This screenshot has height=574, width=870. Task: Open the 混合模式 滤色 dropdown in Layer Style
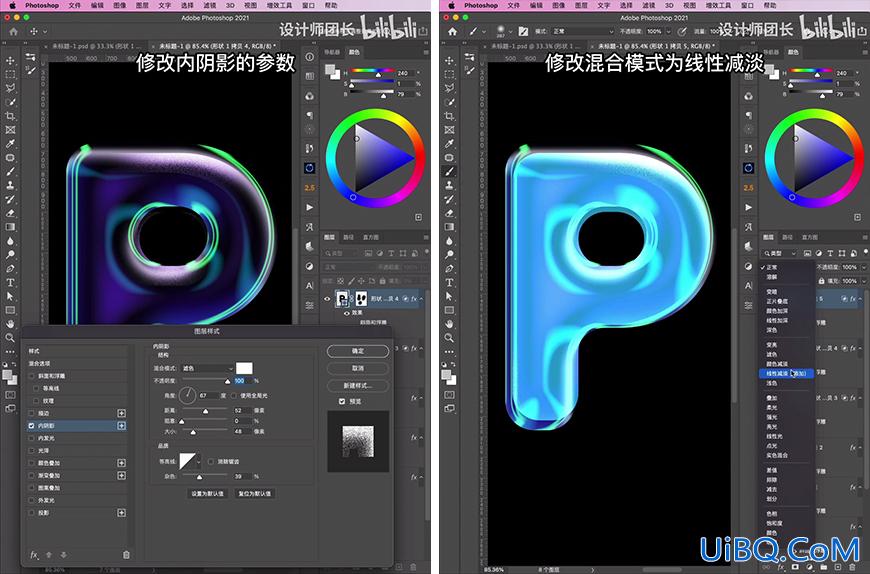[208, 368]
